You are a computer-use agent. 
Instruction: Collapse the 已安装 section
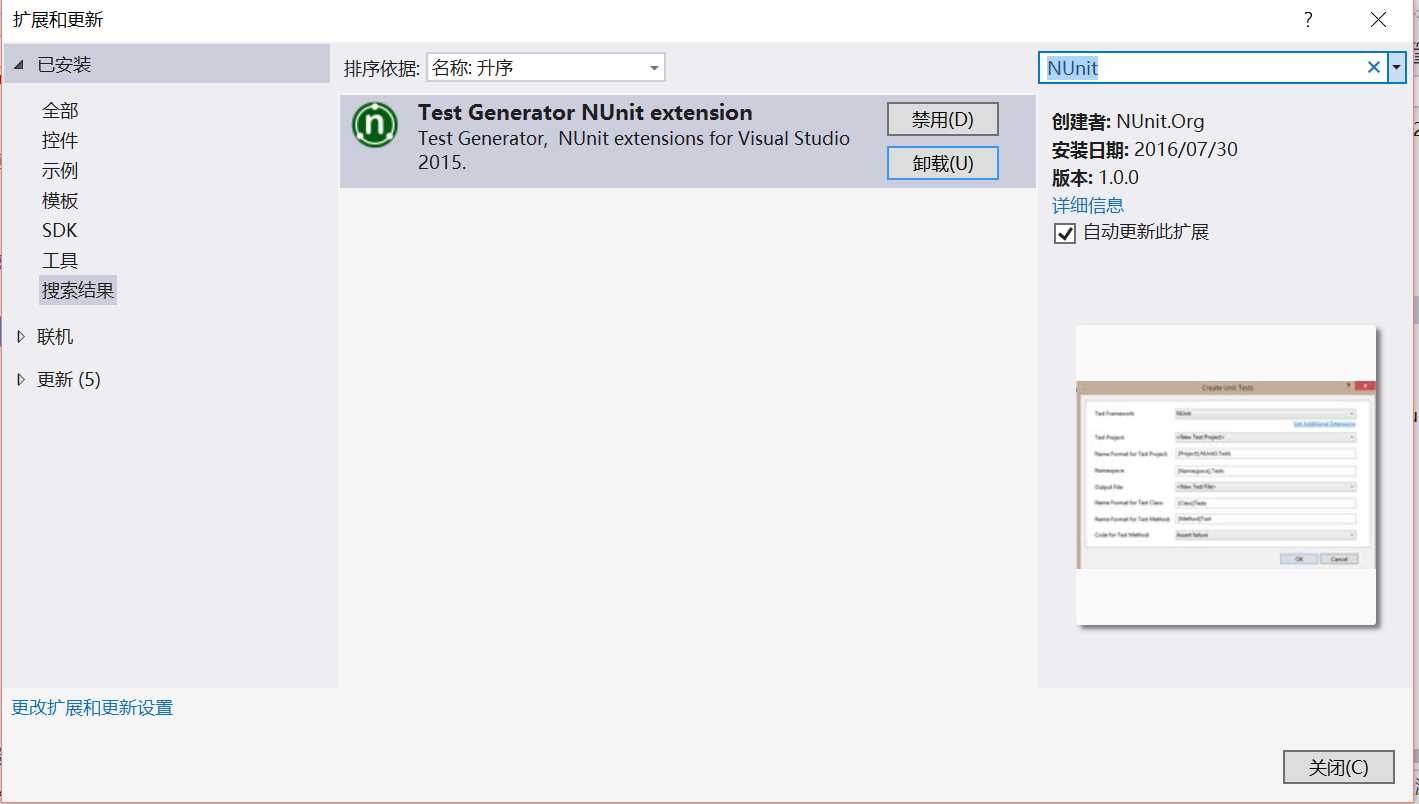point(20,65)
